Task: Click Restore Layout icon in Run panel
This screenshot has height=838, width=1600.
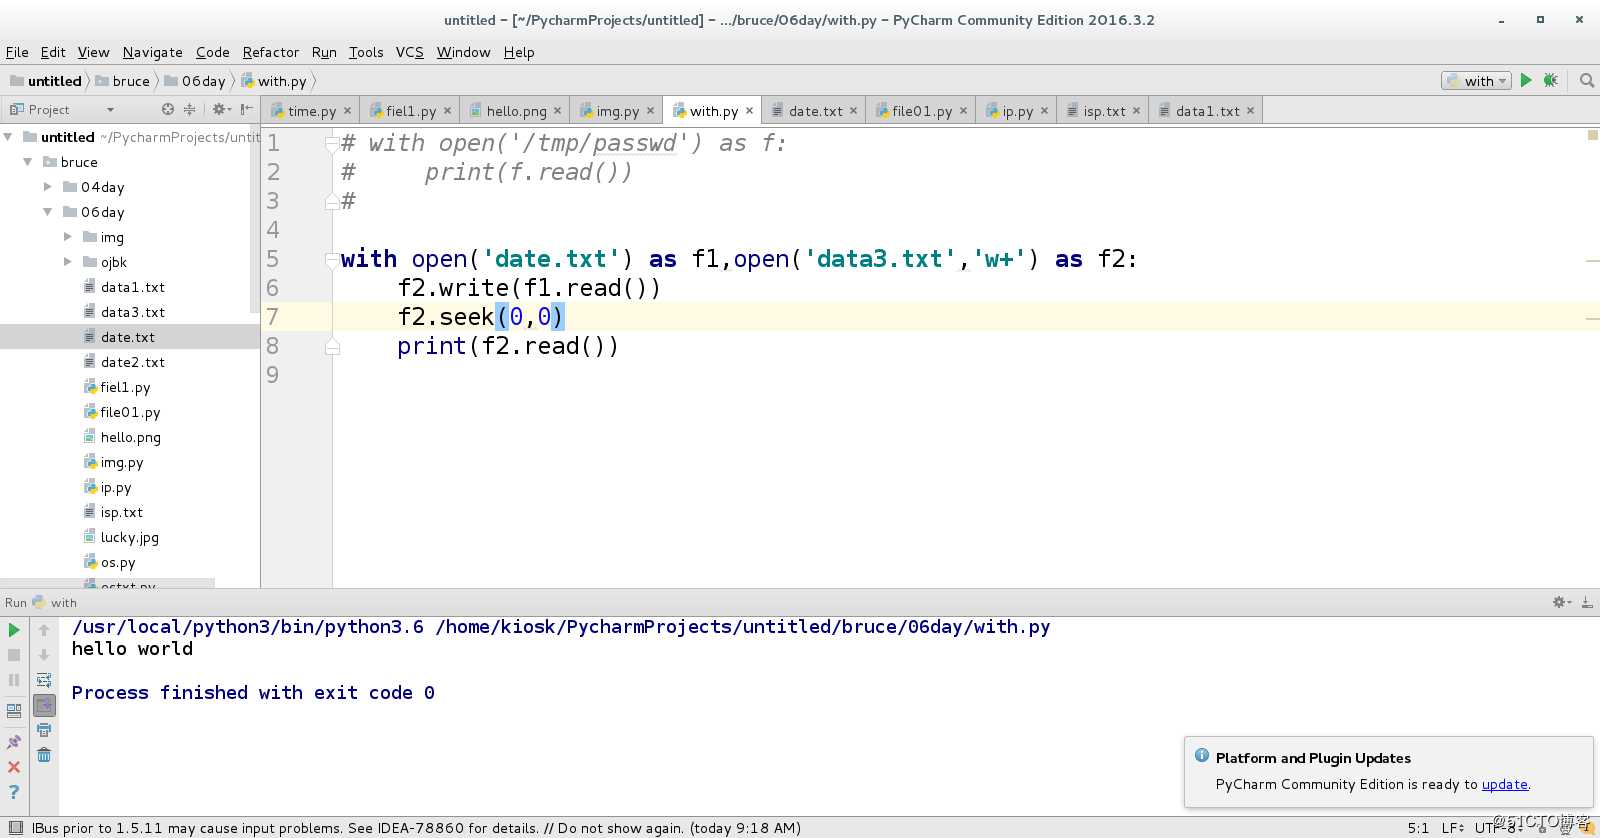Action: point(14,711)
